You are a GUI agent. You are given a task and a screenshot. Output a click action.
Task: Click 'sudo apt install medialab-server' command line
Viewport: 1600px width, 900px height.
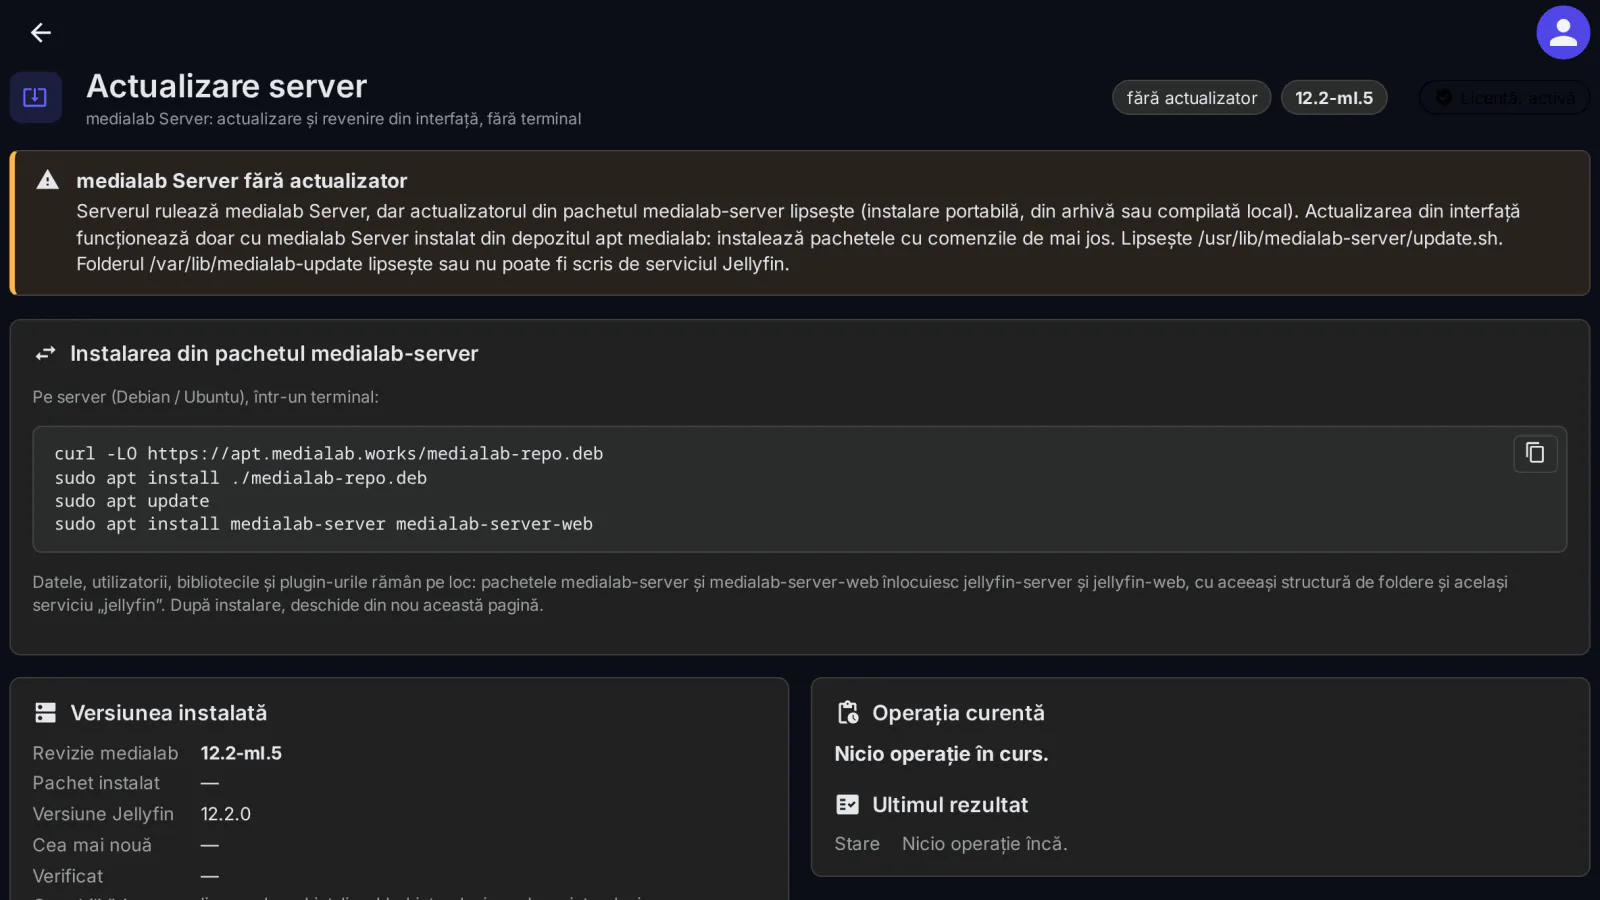(324, 524)
